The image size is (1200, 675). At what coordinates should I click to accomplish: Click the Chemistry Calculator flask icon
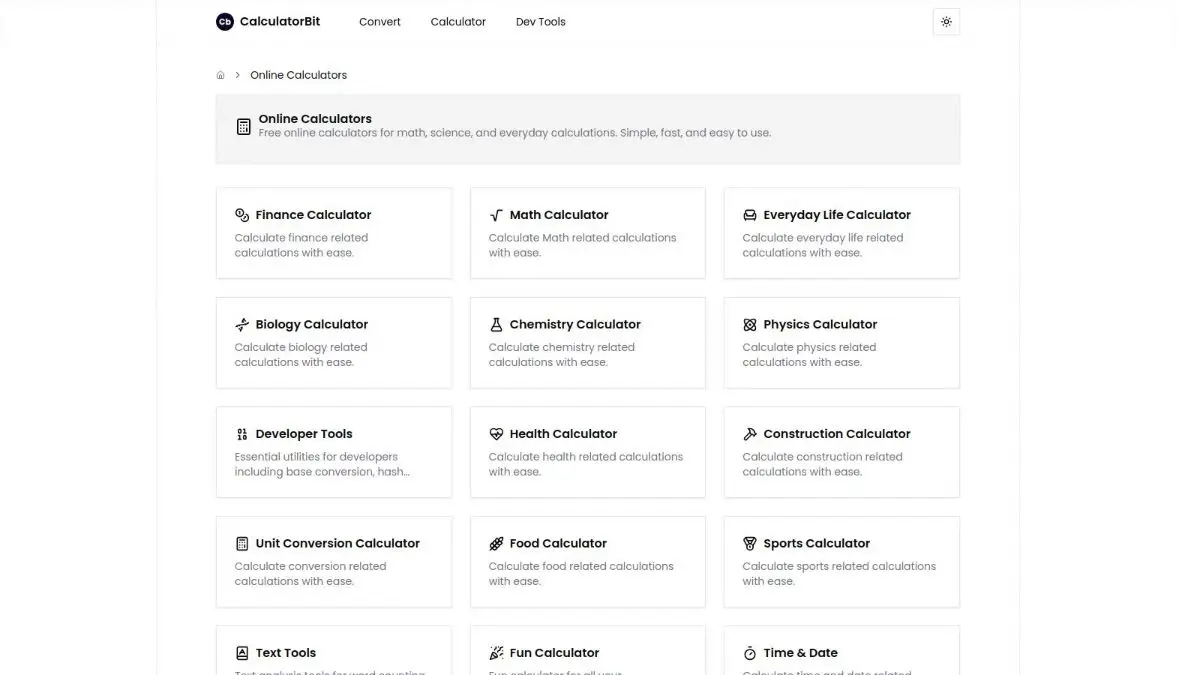click(496, 325)
